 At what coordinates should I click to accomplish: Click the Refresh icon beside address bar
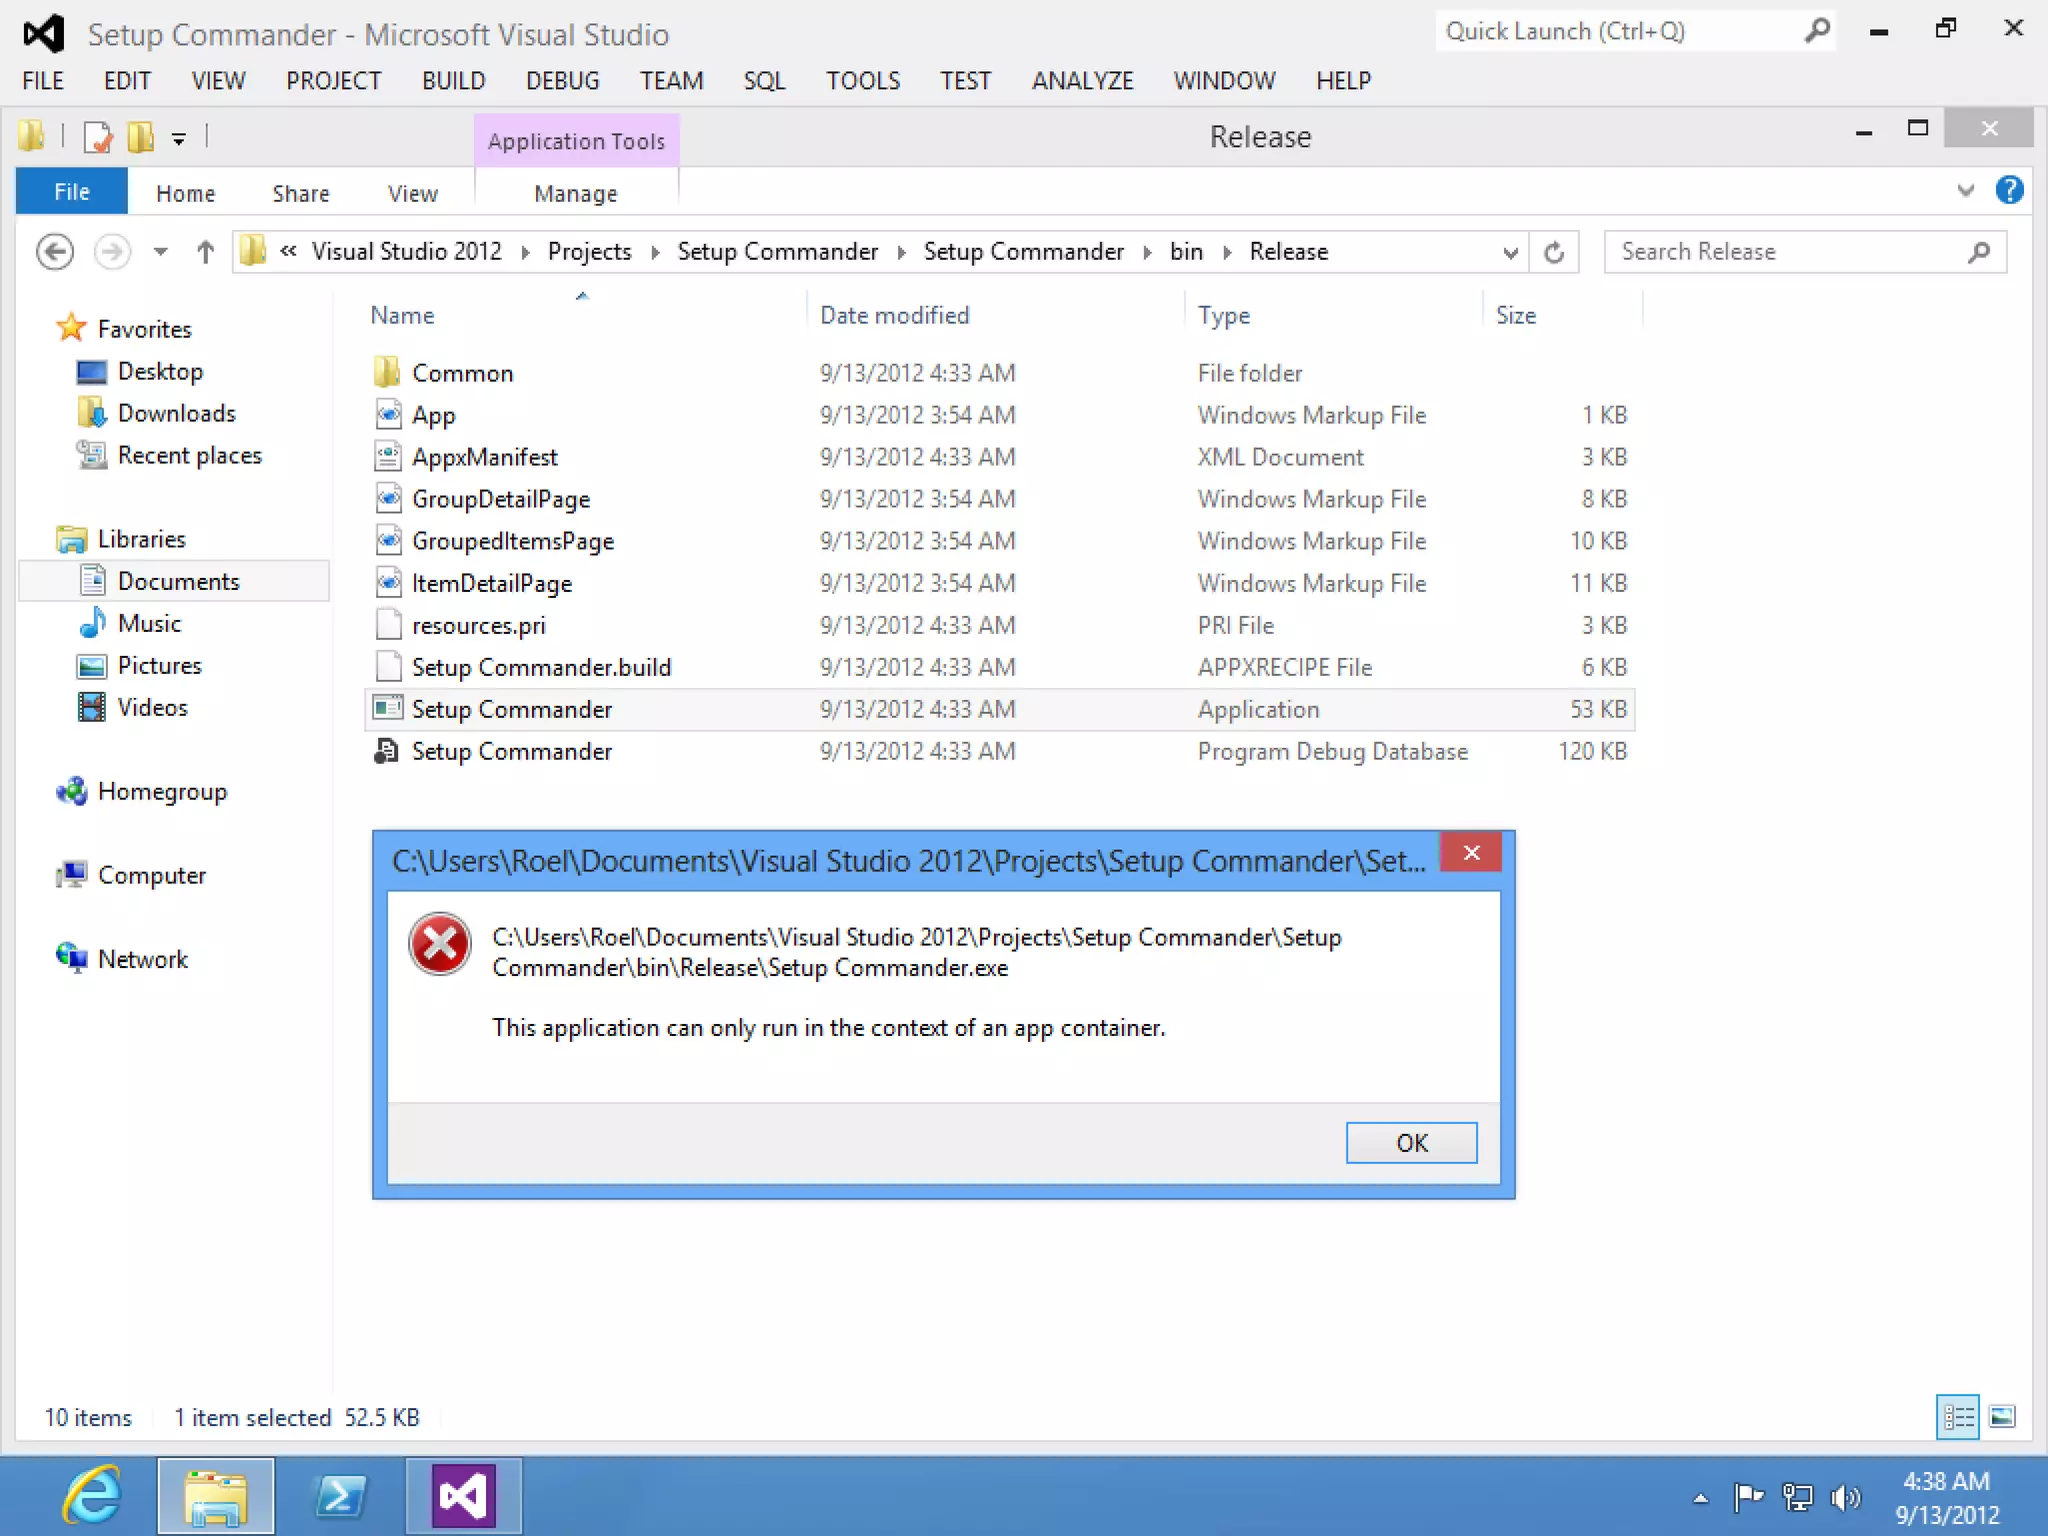(1553, 252)
